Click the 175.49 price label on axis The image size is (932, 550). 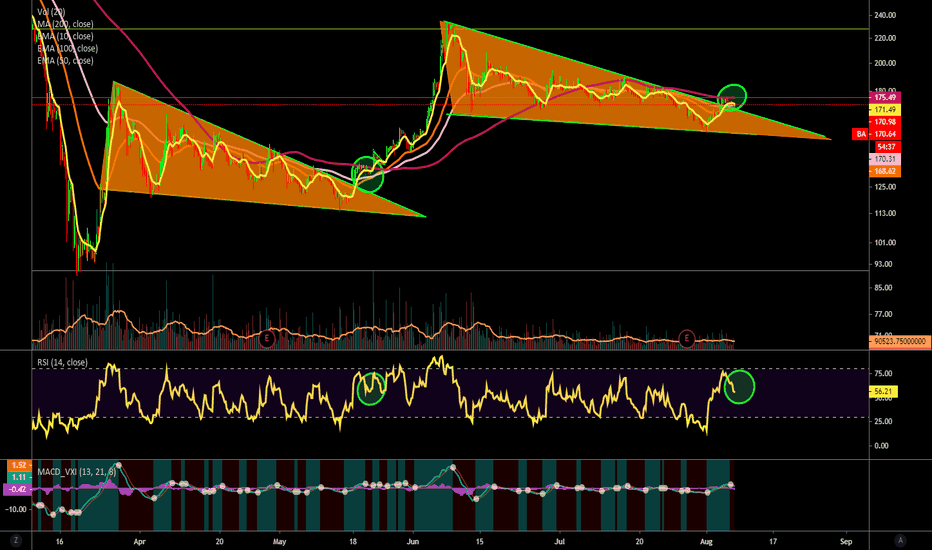(885, 98)
